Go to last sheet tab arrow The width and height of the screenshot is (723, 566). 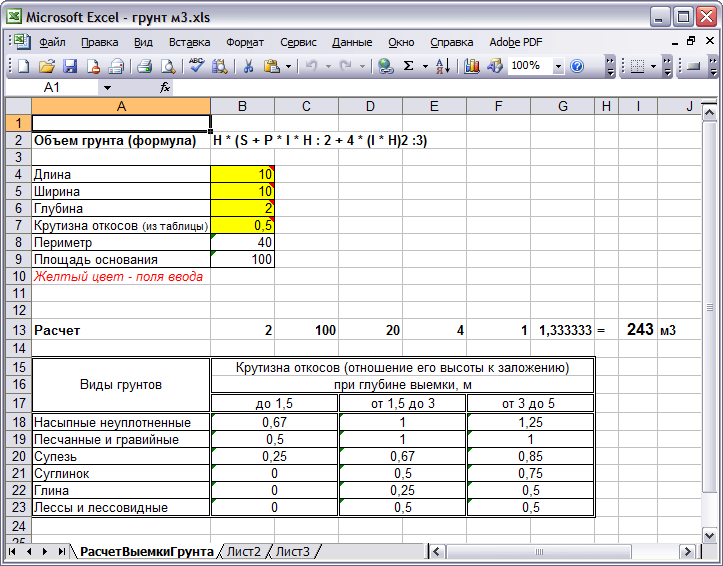click(61, 551)
